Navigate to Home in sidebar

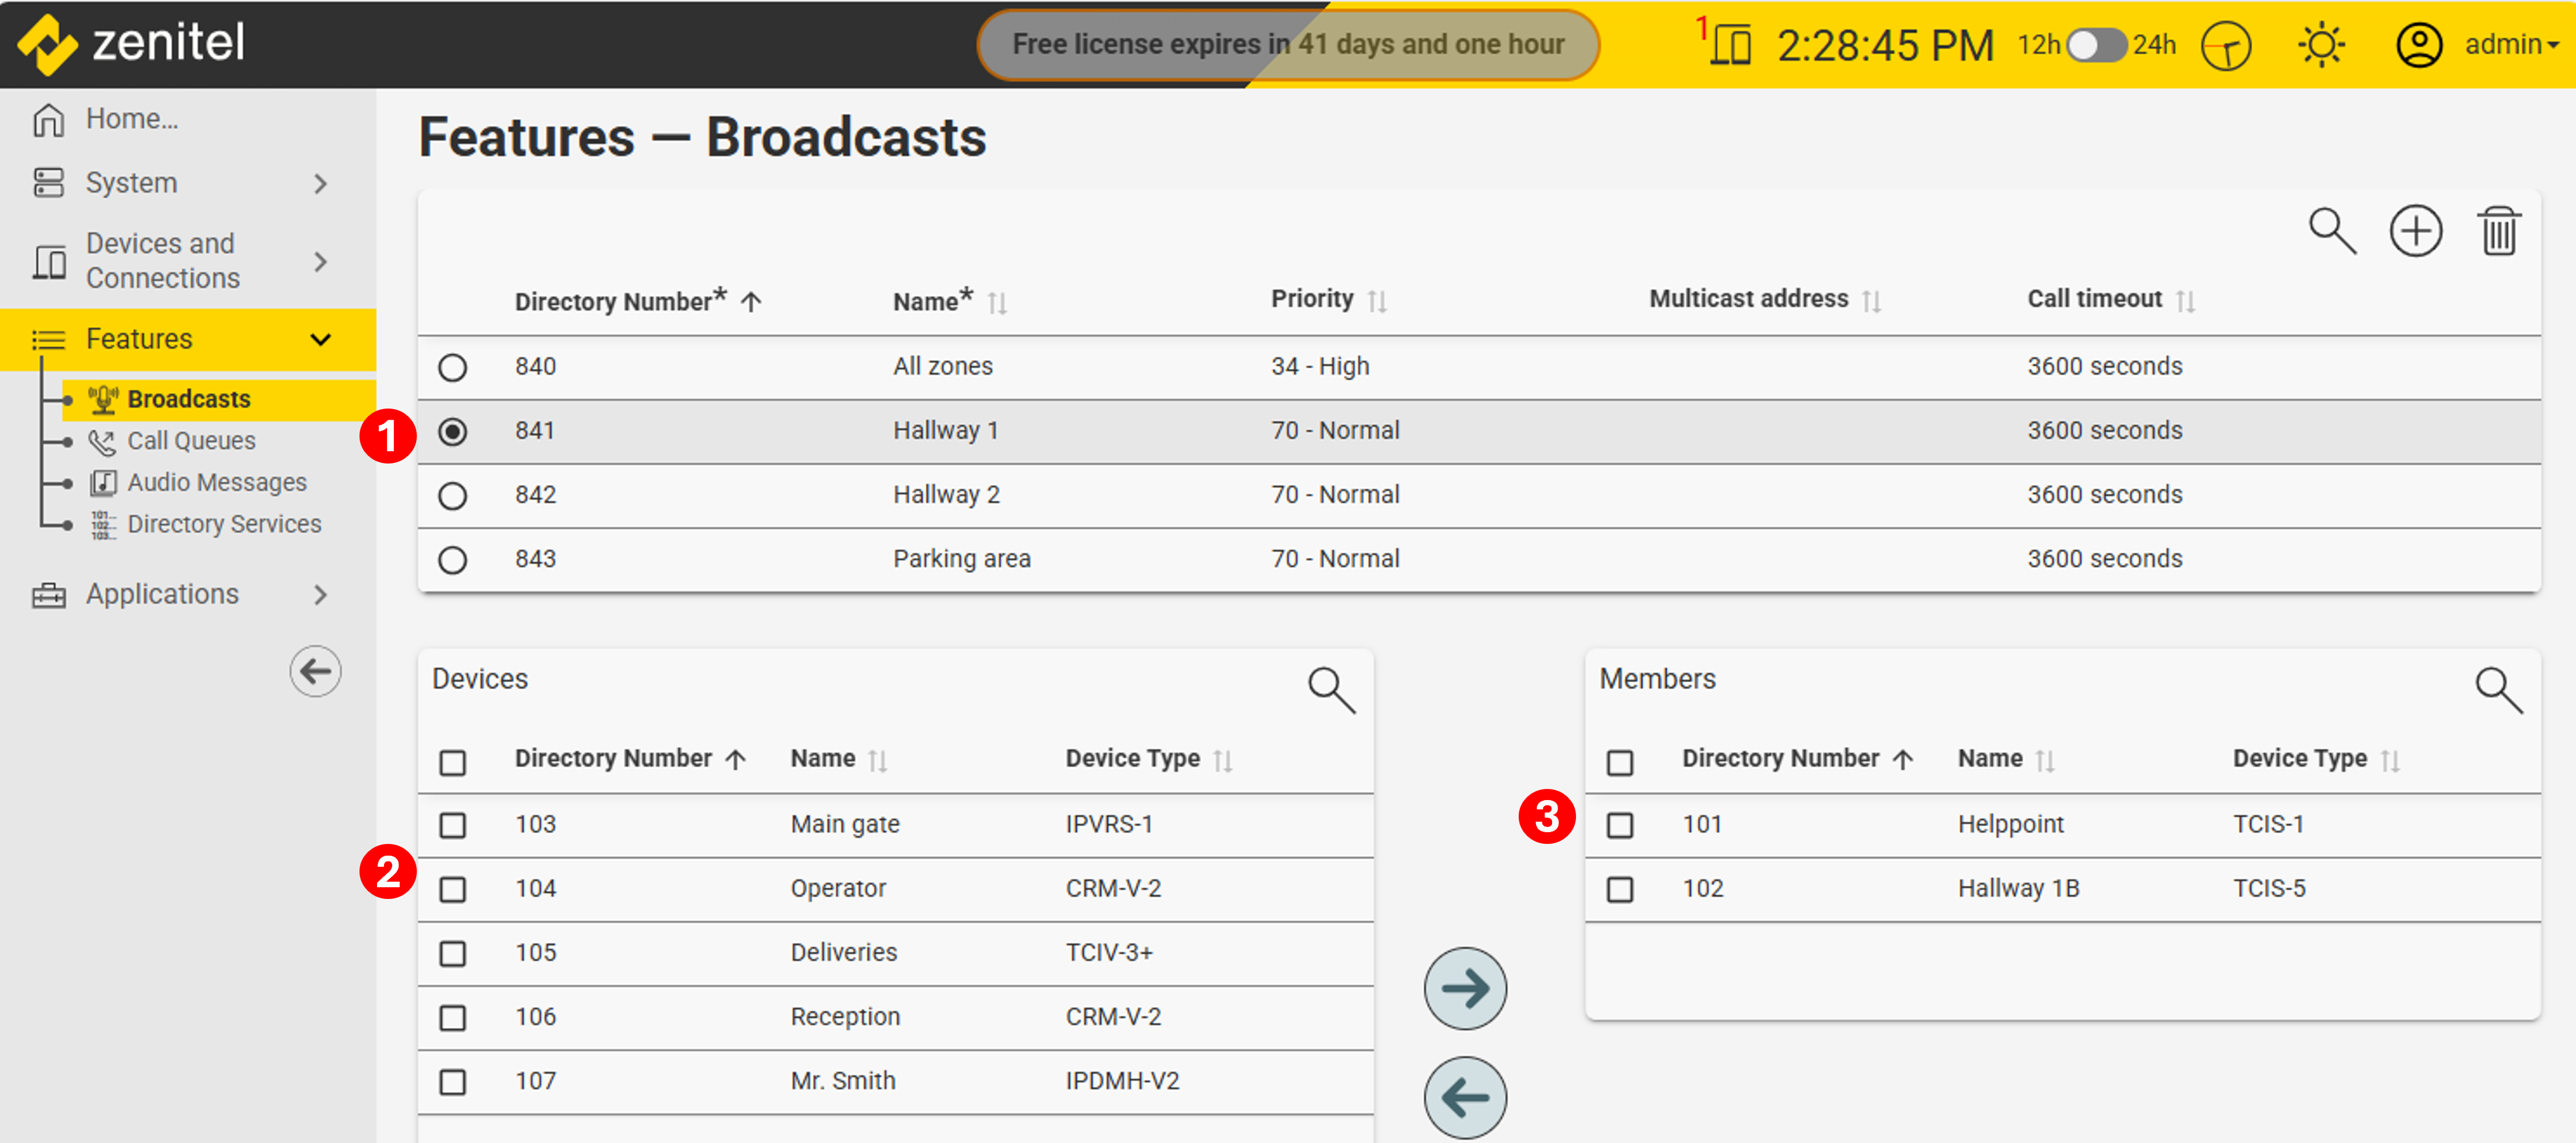[x=130, y=119]
